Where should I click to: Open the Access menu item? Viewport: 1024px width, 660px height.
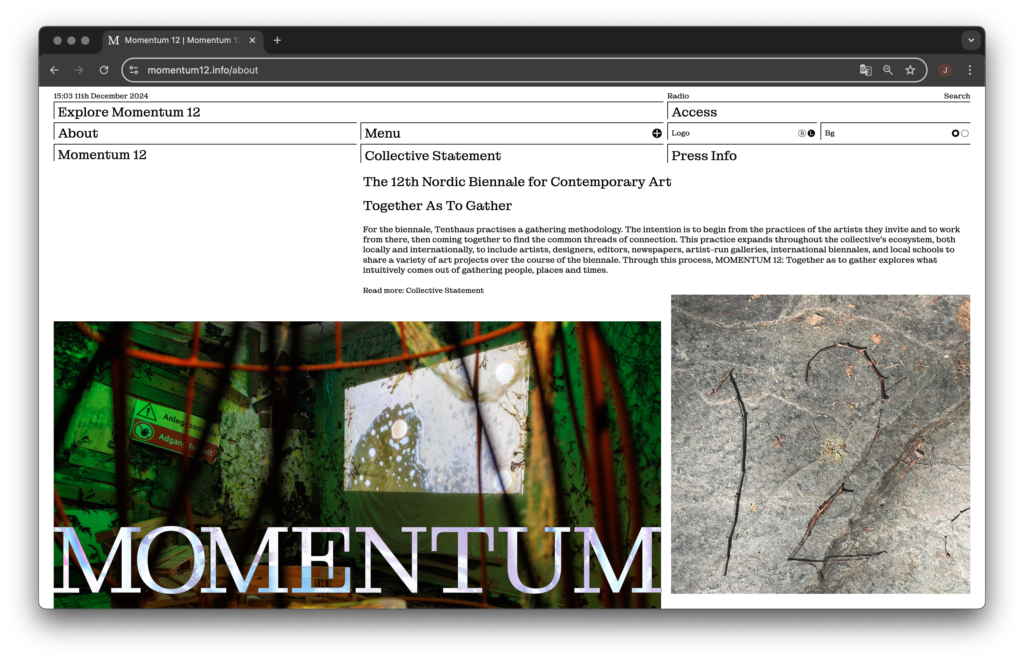pyautogui.click(x=694, y=112)
